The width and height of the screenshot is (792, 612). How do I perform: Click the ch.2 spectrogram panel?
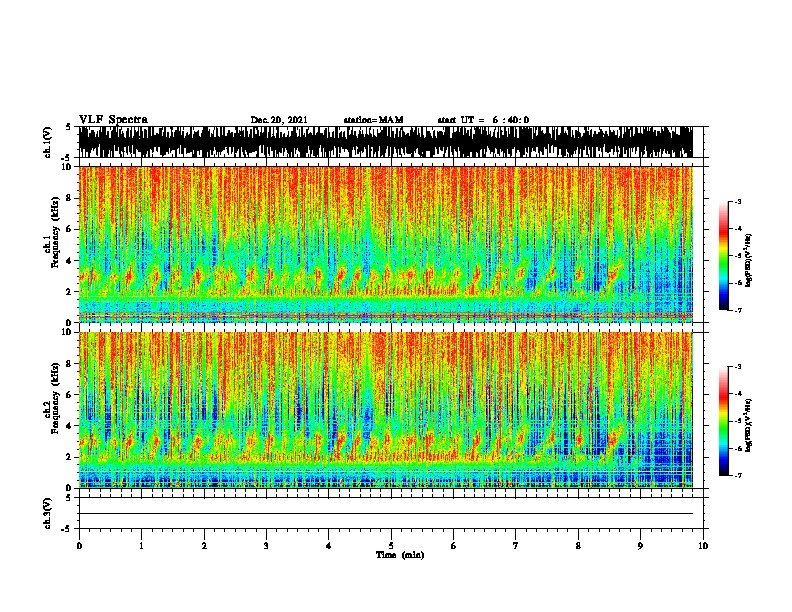click(x=386, y=410)
